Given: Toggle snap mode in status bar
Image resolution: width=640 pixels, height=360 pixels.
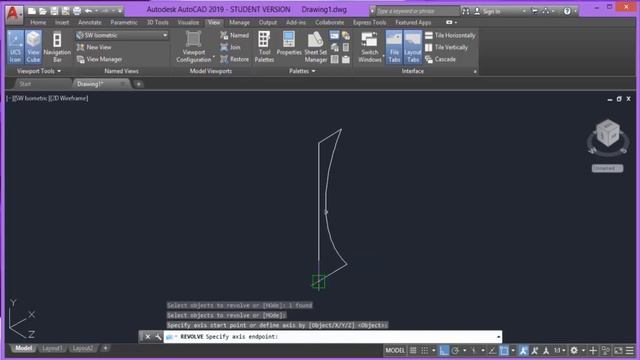Looking at the screenshot, I should click(x=424, y=350).
